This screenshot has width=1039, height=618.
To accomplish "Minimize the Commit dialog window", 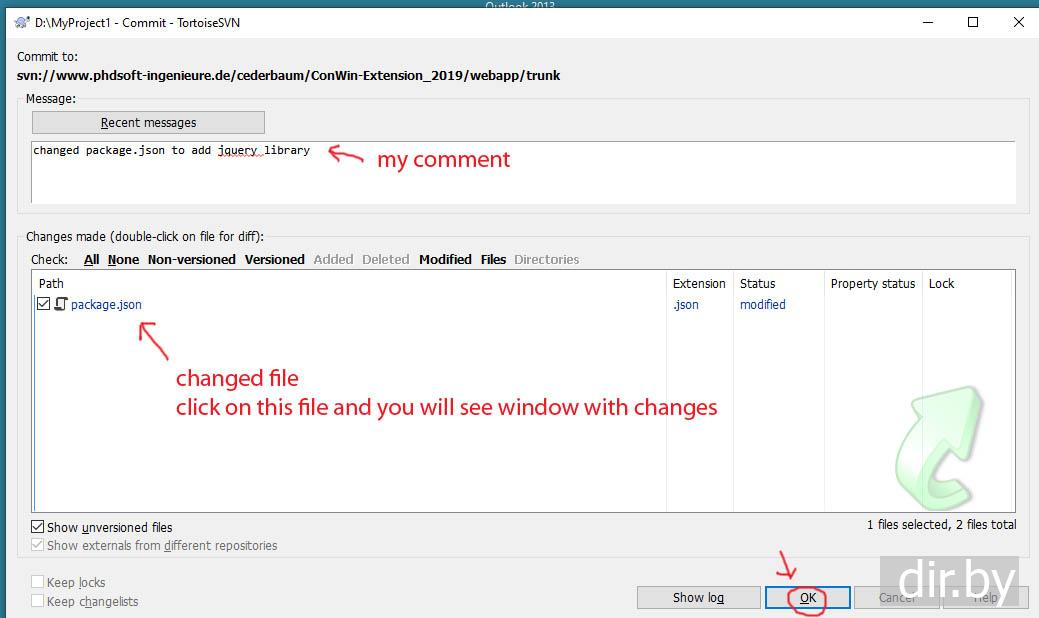I will click(928, 23).
